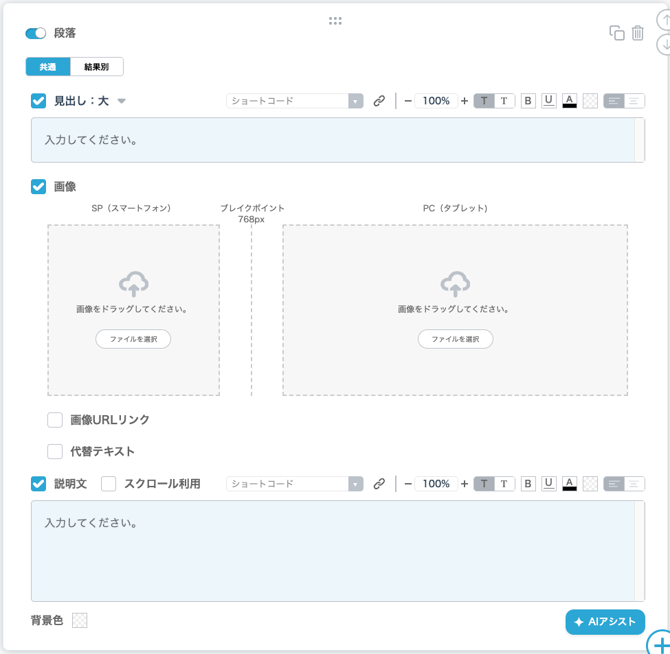The image size is (670, 654).
Task: Add new block with plus icon
Action: pos(660,642)
